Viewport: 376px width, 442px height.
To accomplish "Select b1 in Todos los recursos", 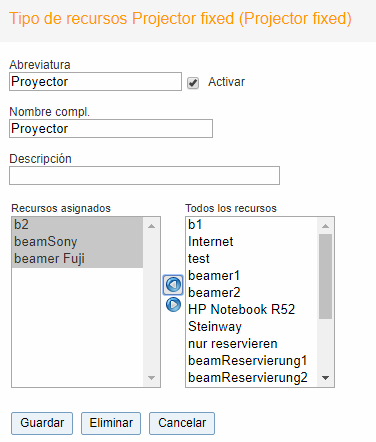I will [x=252, y=225].
